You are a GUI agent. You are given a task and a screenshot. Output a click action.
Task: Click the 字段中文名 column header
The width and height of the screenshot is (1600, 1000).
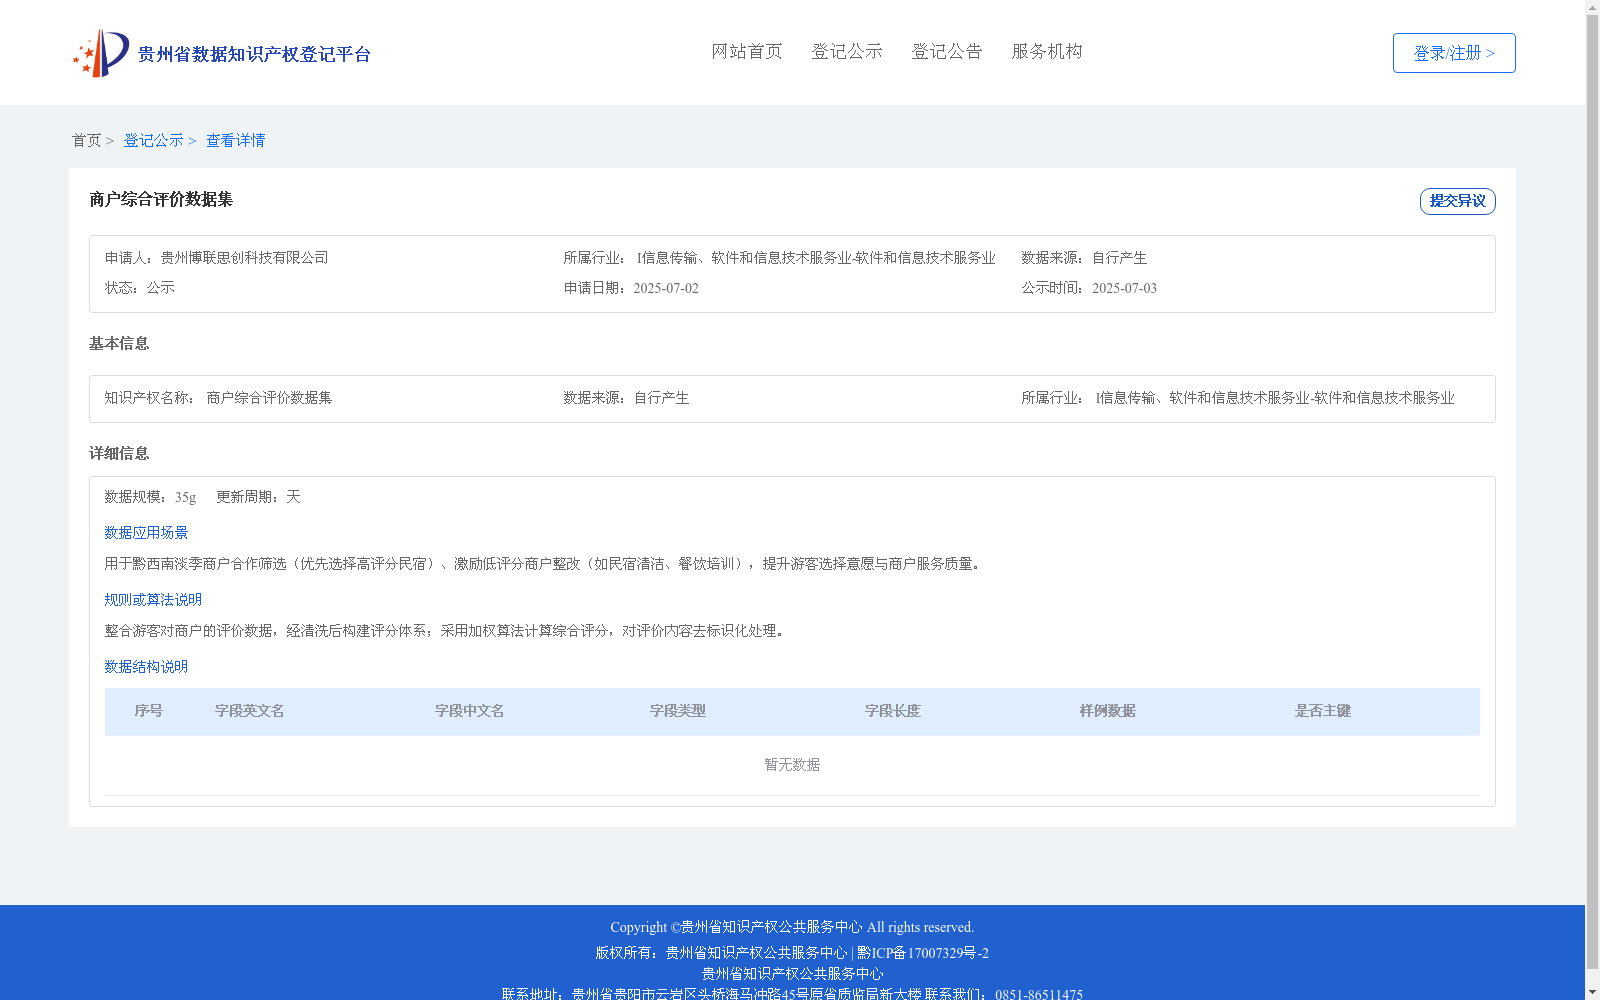tap(470, 711)
